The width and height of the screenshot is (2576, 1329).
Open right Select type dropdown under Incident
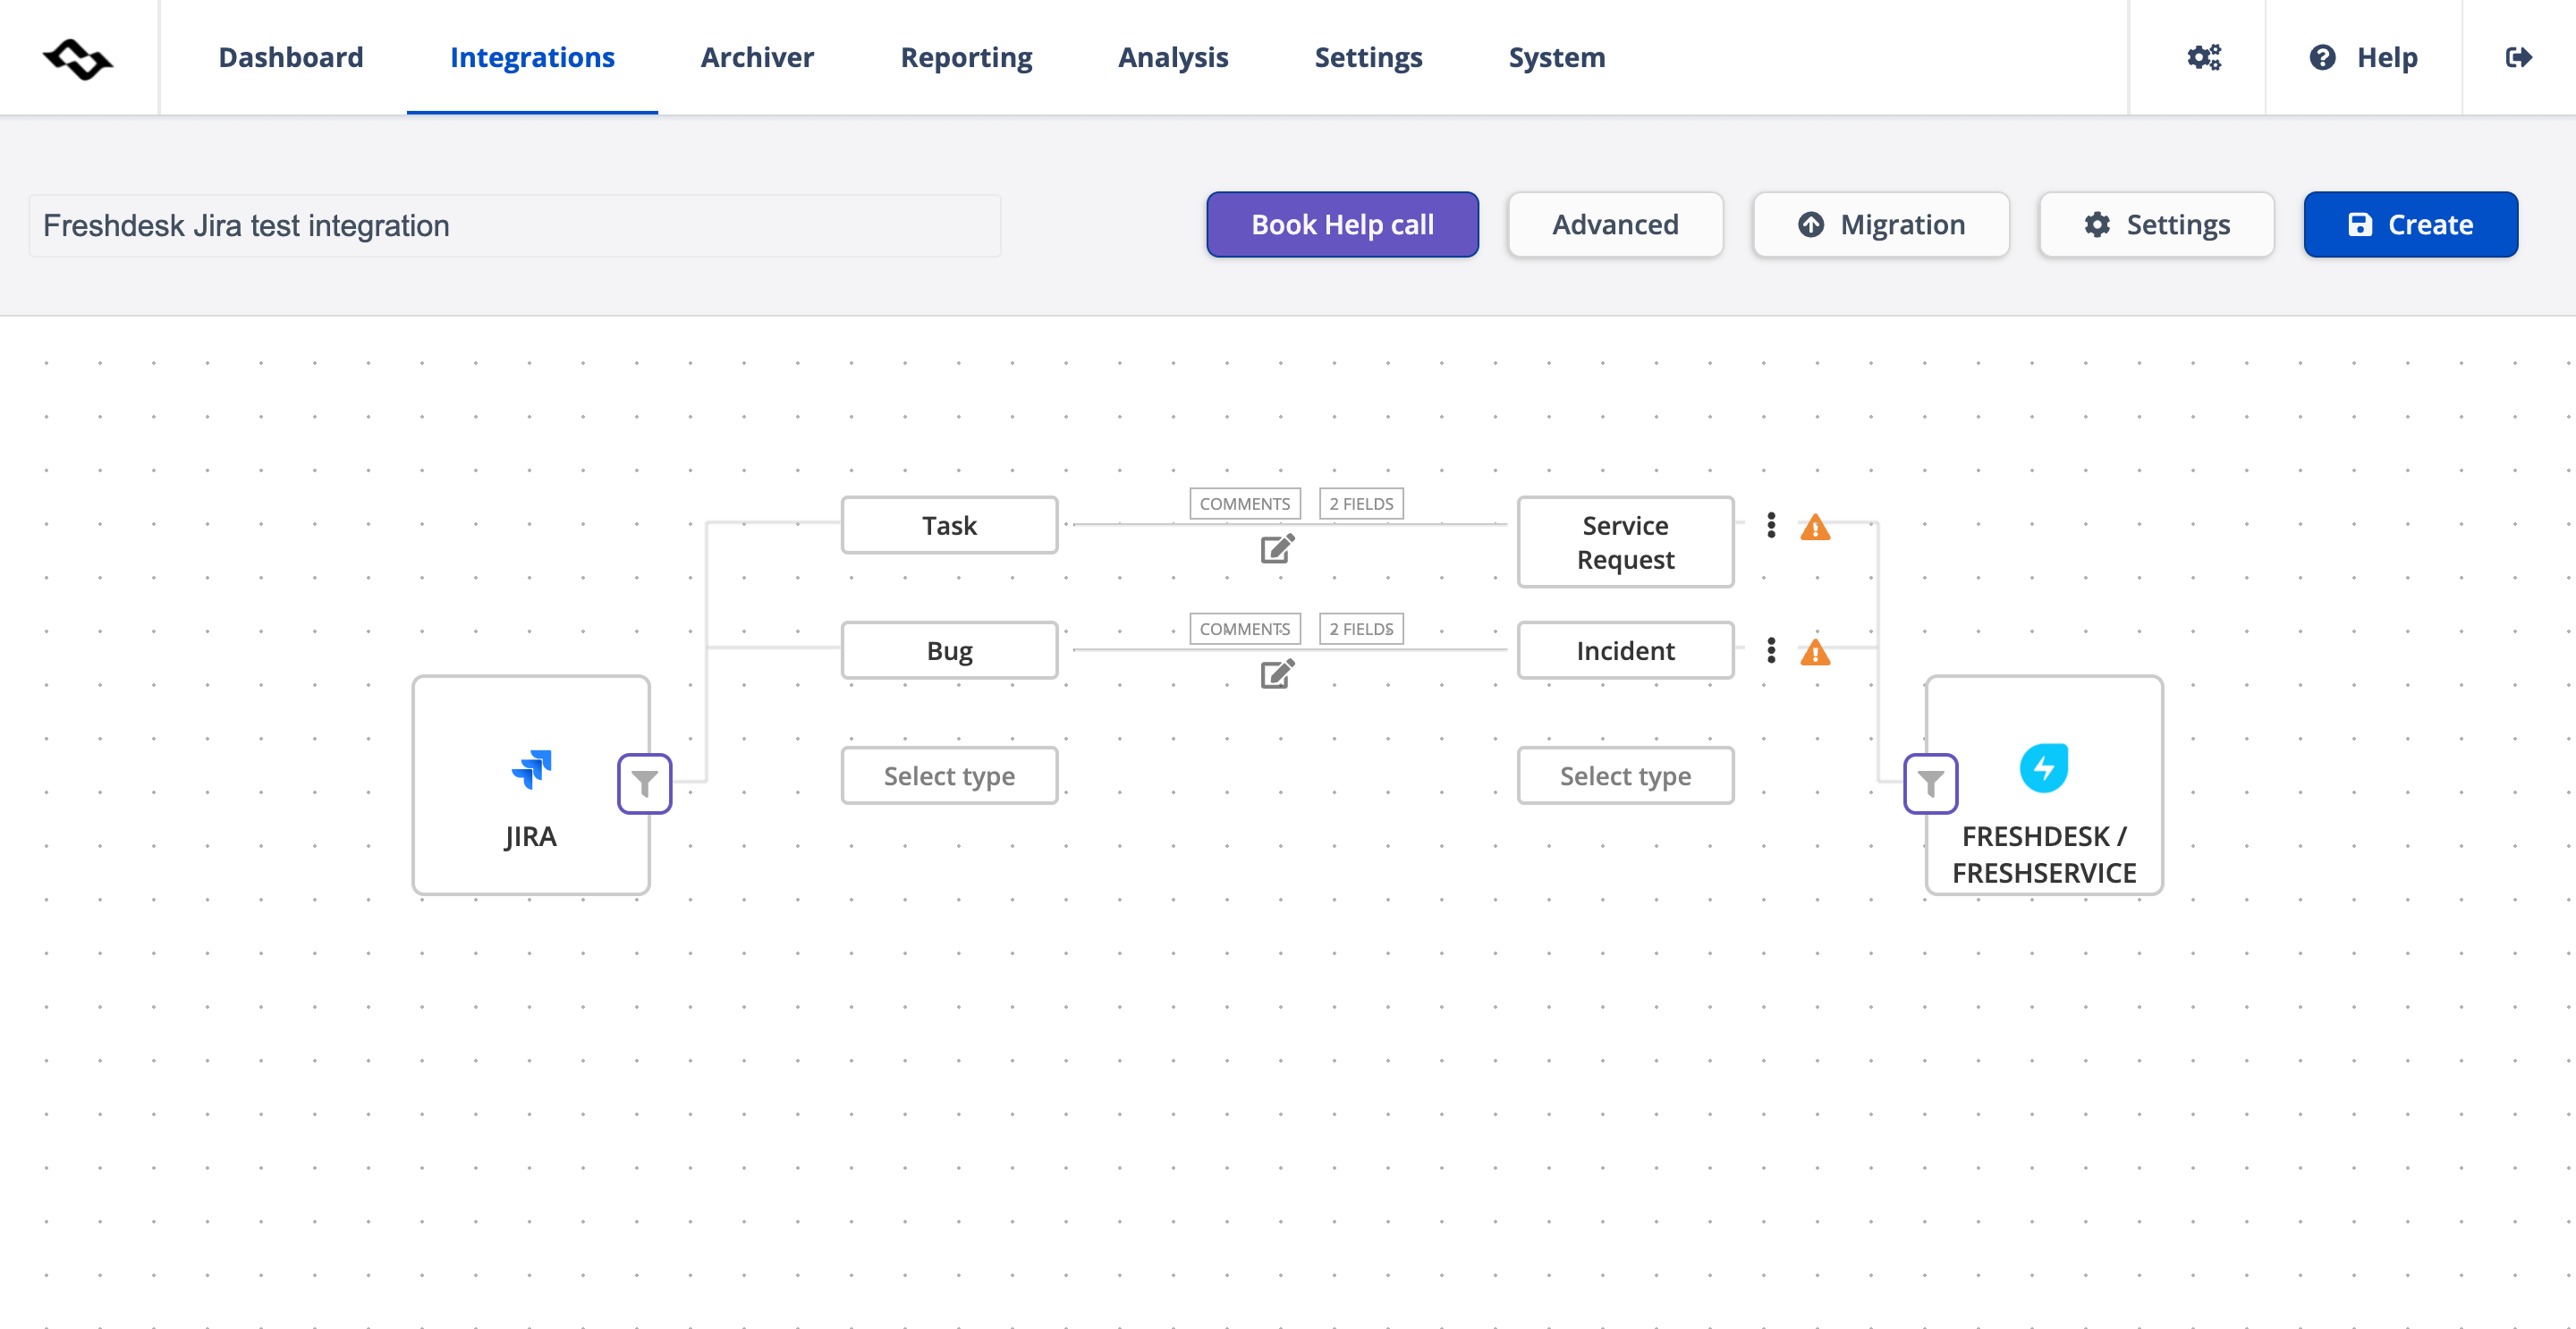(1625, 775)
